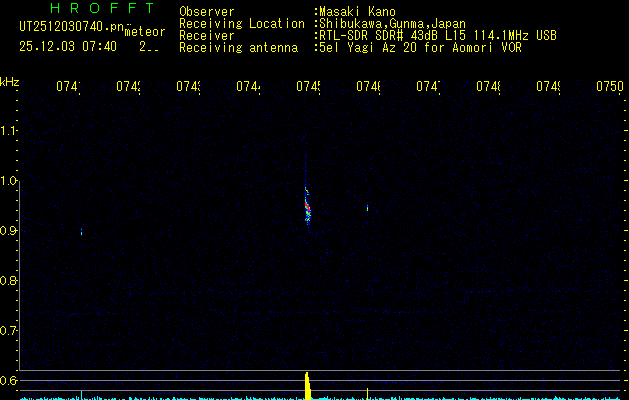Click the 0.6 kHz frequency axis label

8,380
